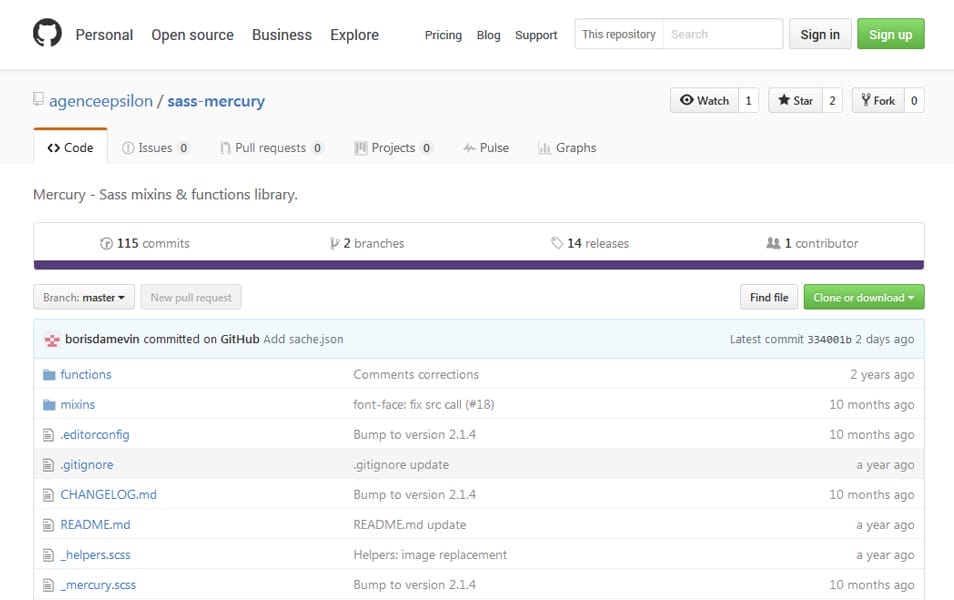View the 1 contributor page
Image resolution: width=954 pixels, height=600 pixels.
[812, 243]
